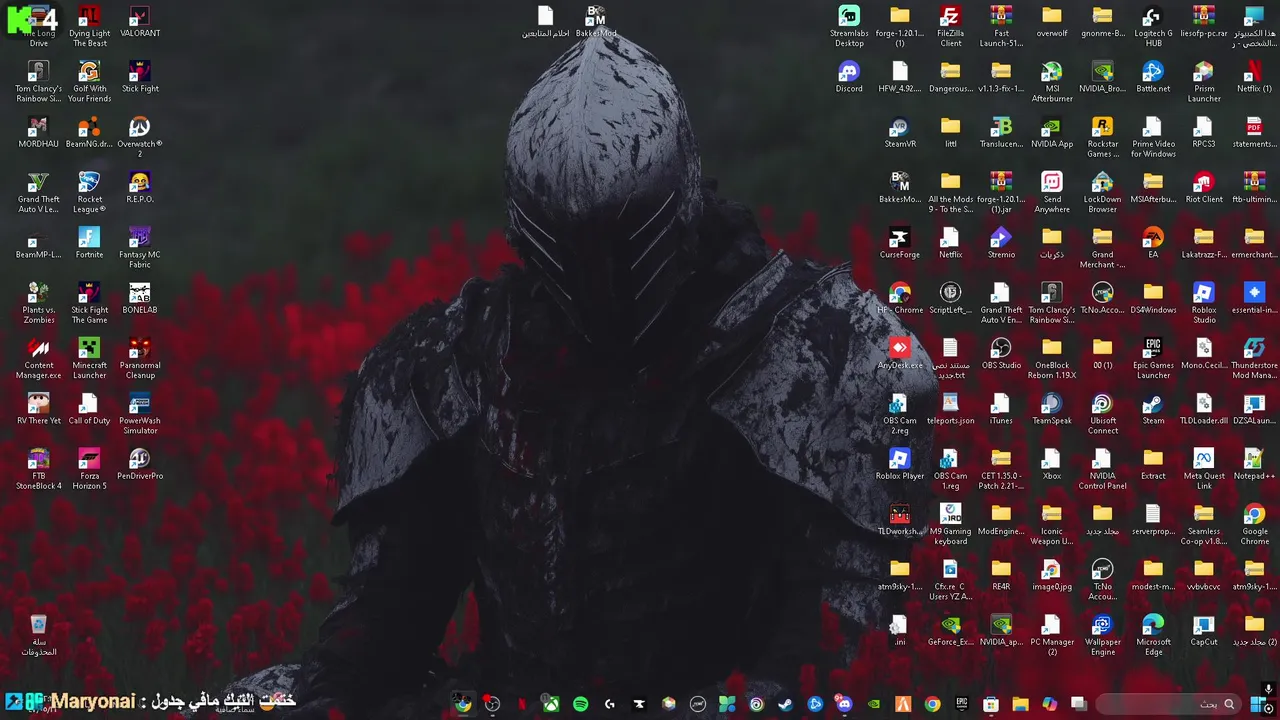
Task: Open Spotify from the taskbar
Action: (580, 704)
